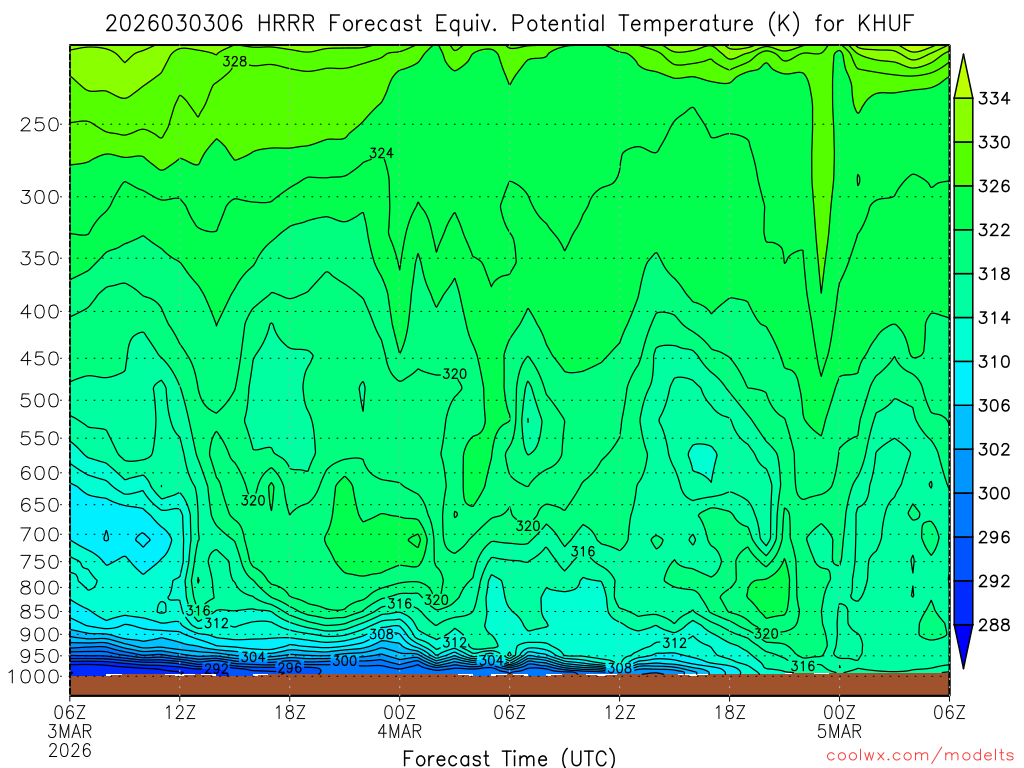Select the 322 value on the color legend
This screenshot has width=1024, height=768.
(994, 230)
